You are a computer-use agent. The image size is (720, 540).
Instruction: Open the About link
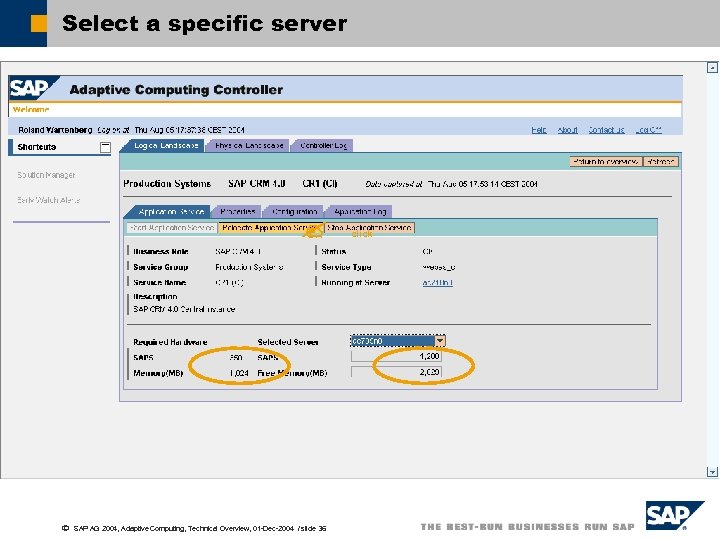[568, 130]
